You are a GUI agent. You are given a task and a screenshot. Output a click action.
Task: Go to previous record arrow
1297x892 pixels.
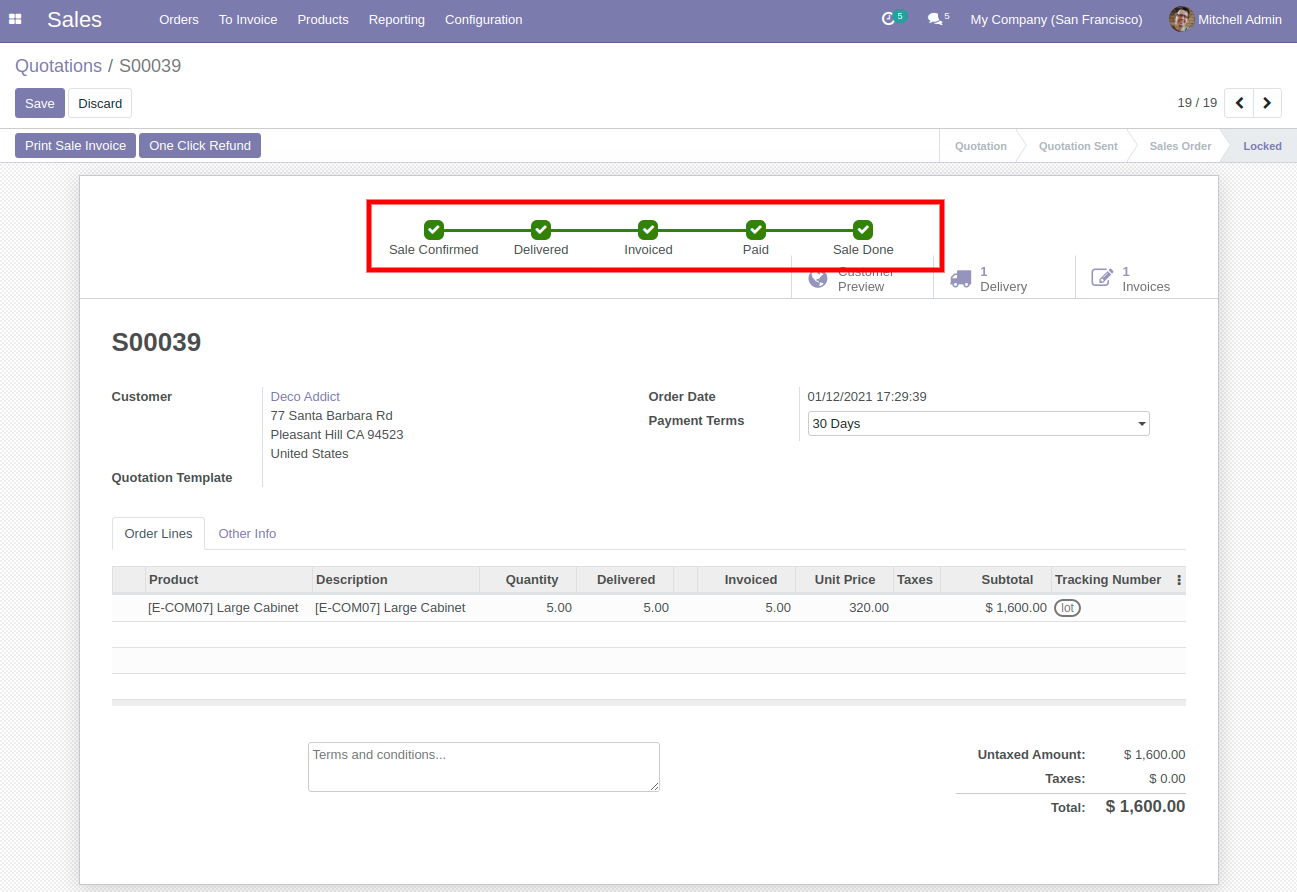point(1239,103)
